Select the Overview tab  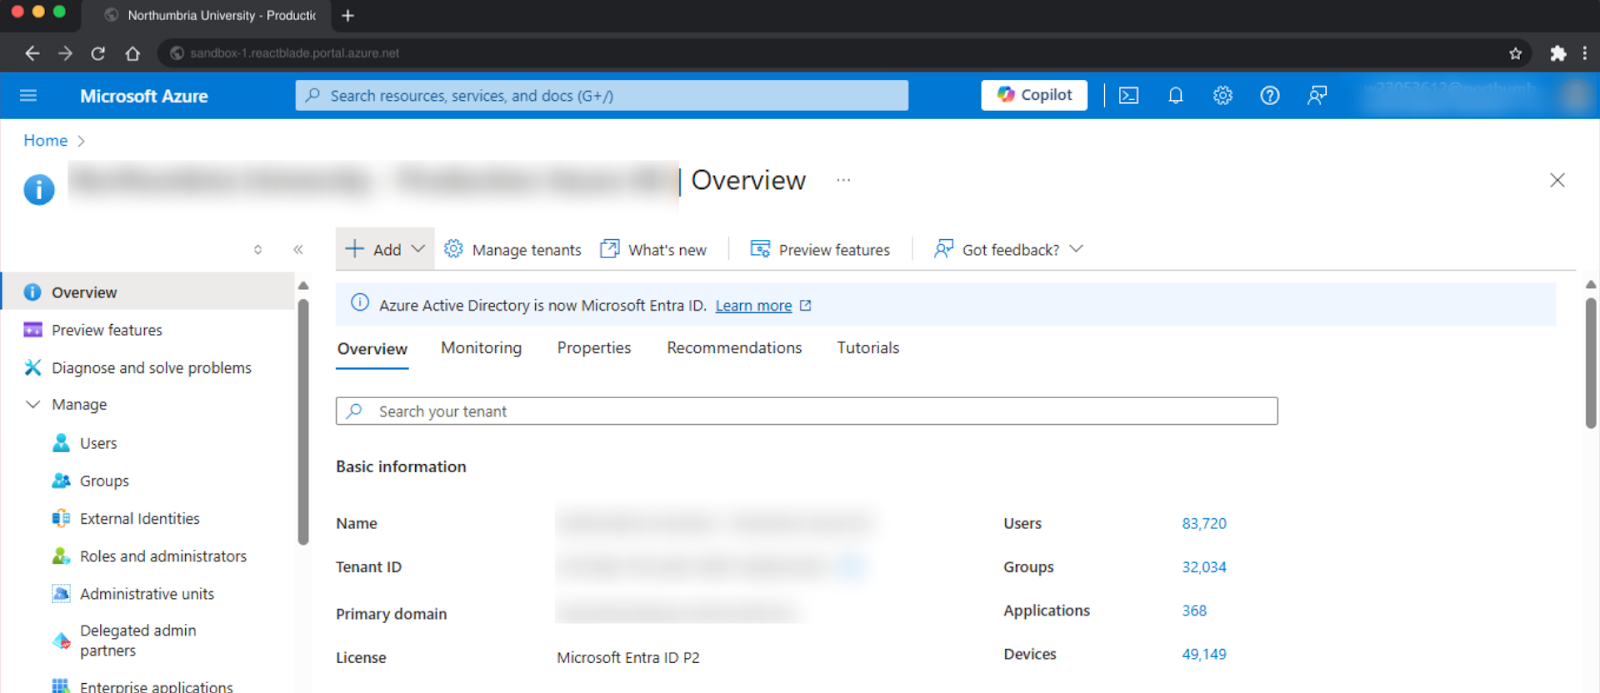372,349
